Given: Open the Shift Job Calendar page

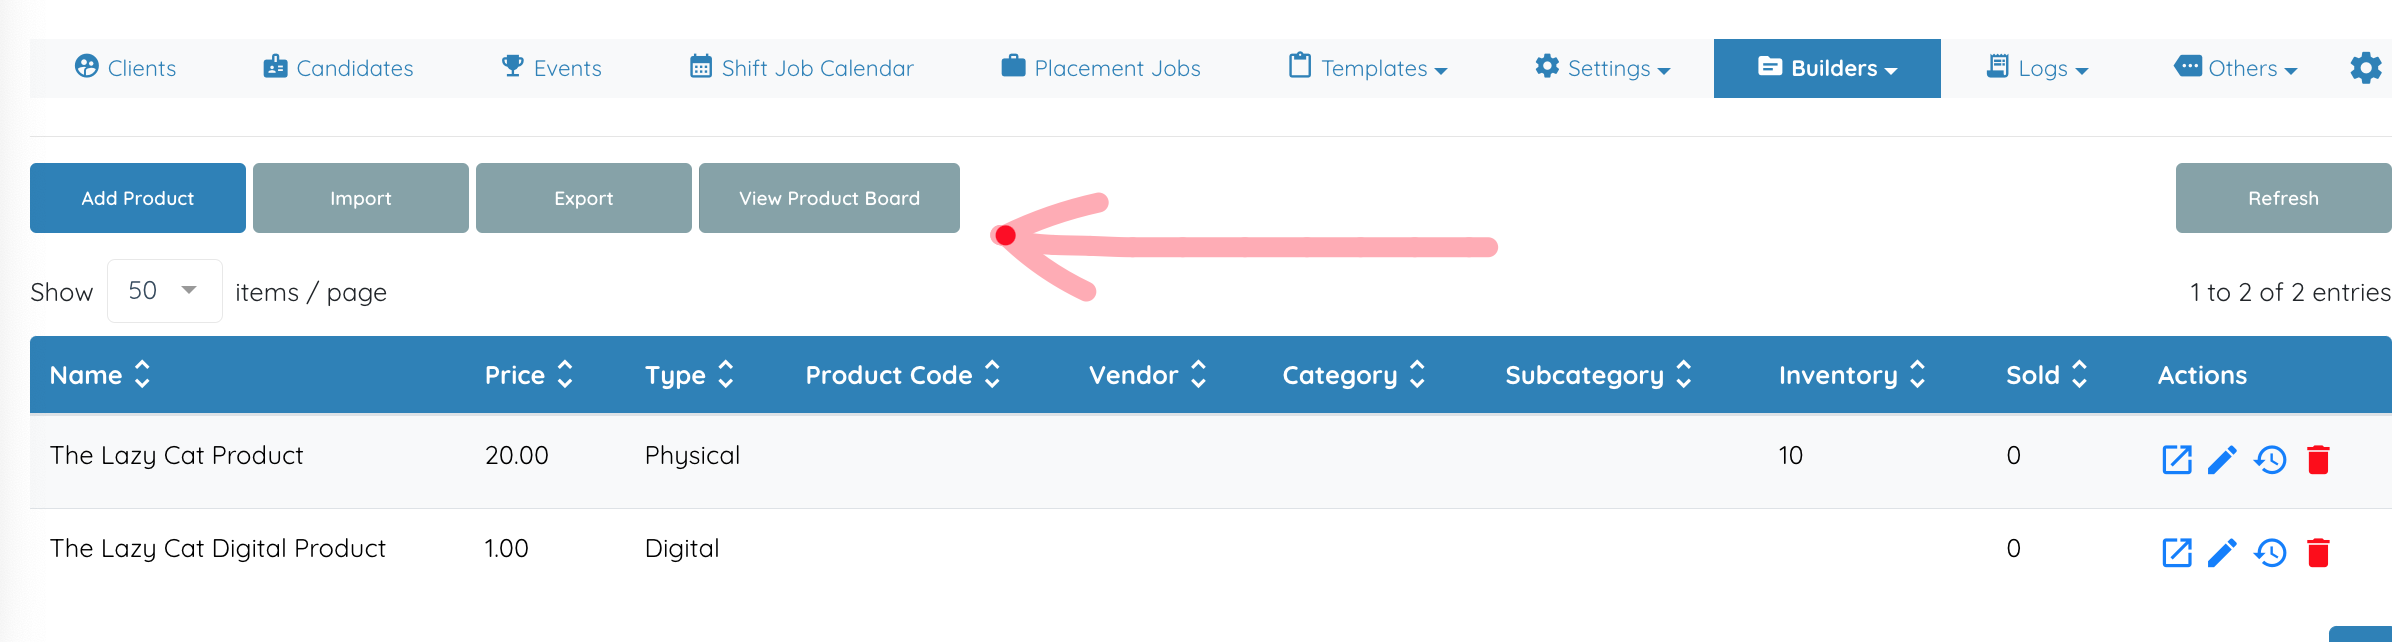Looking at the screenshot, I should pos(802,68).
